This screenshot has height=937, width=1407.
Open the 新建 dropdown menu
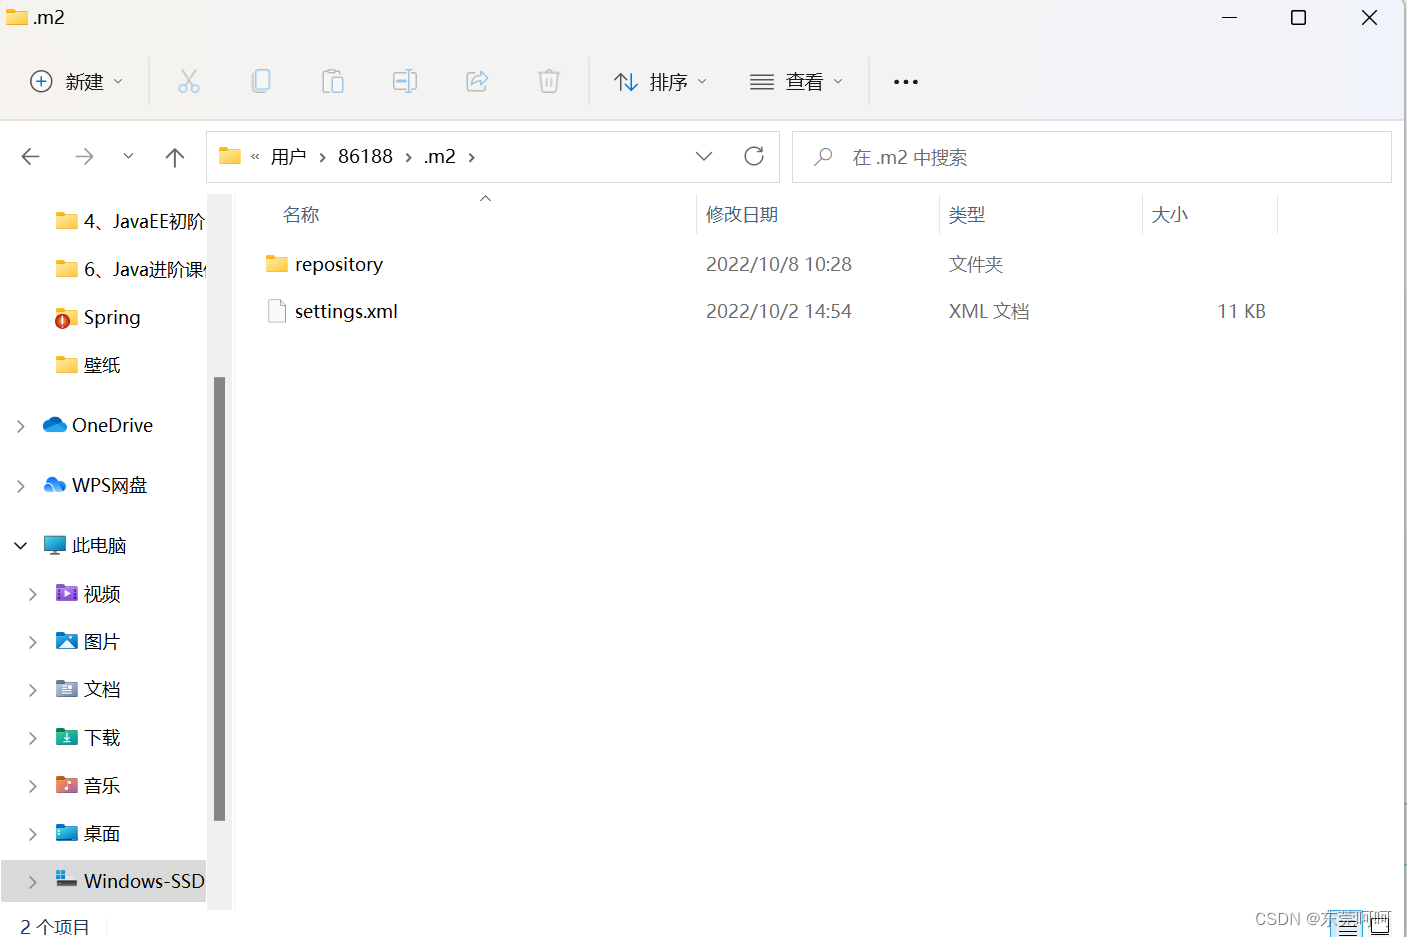pos(76,81)
